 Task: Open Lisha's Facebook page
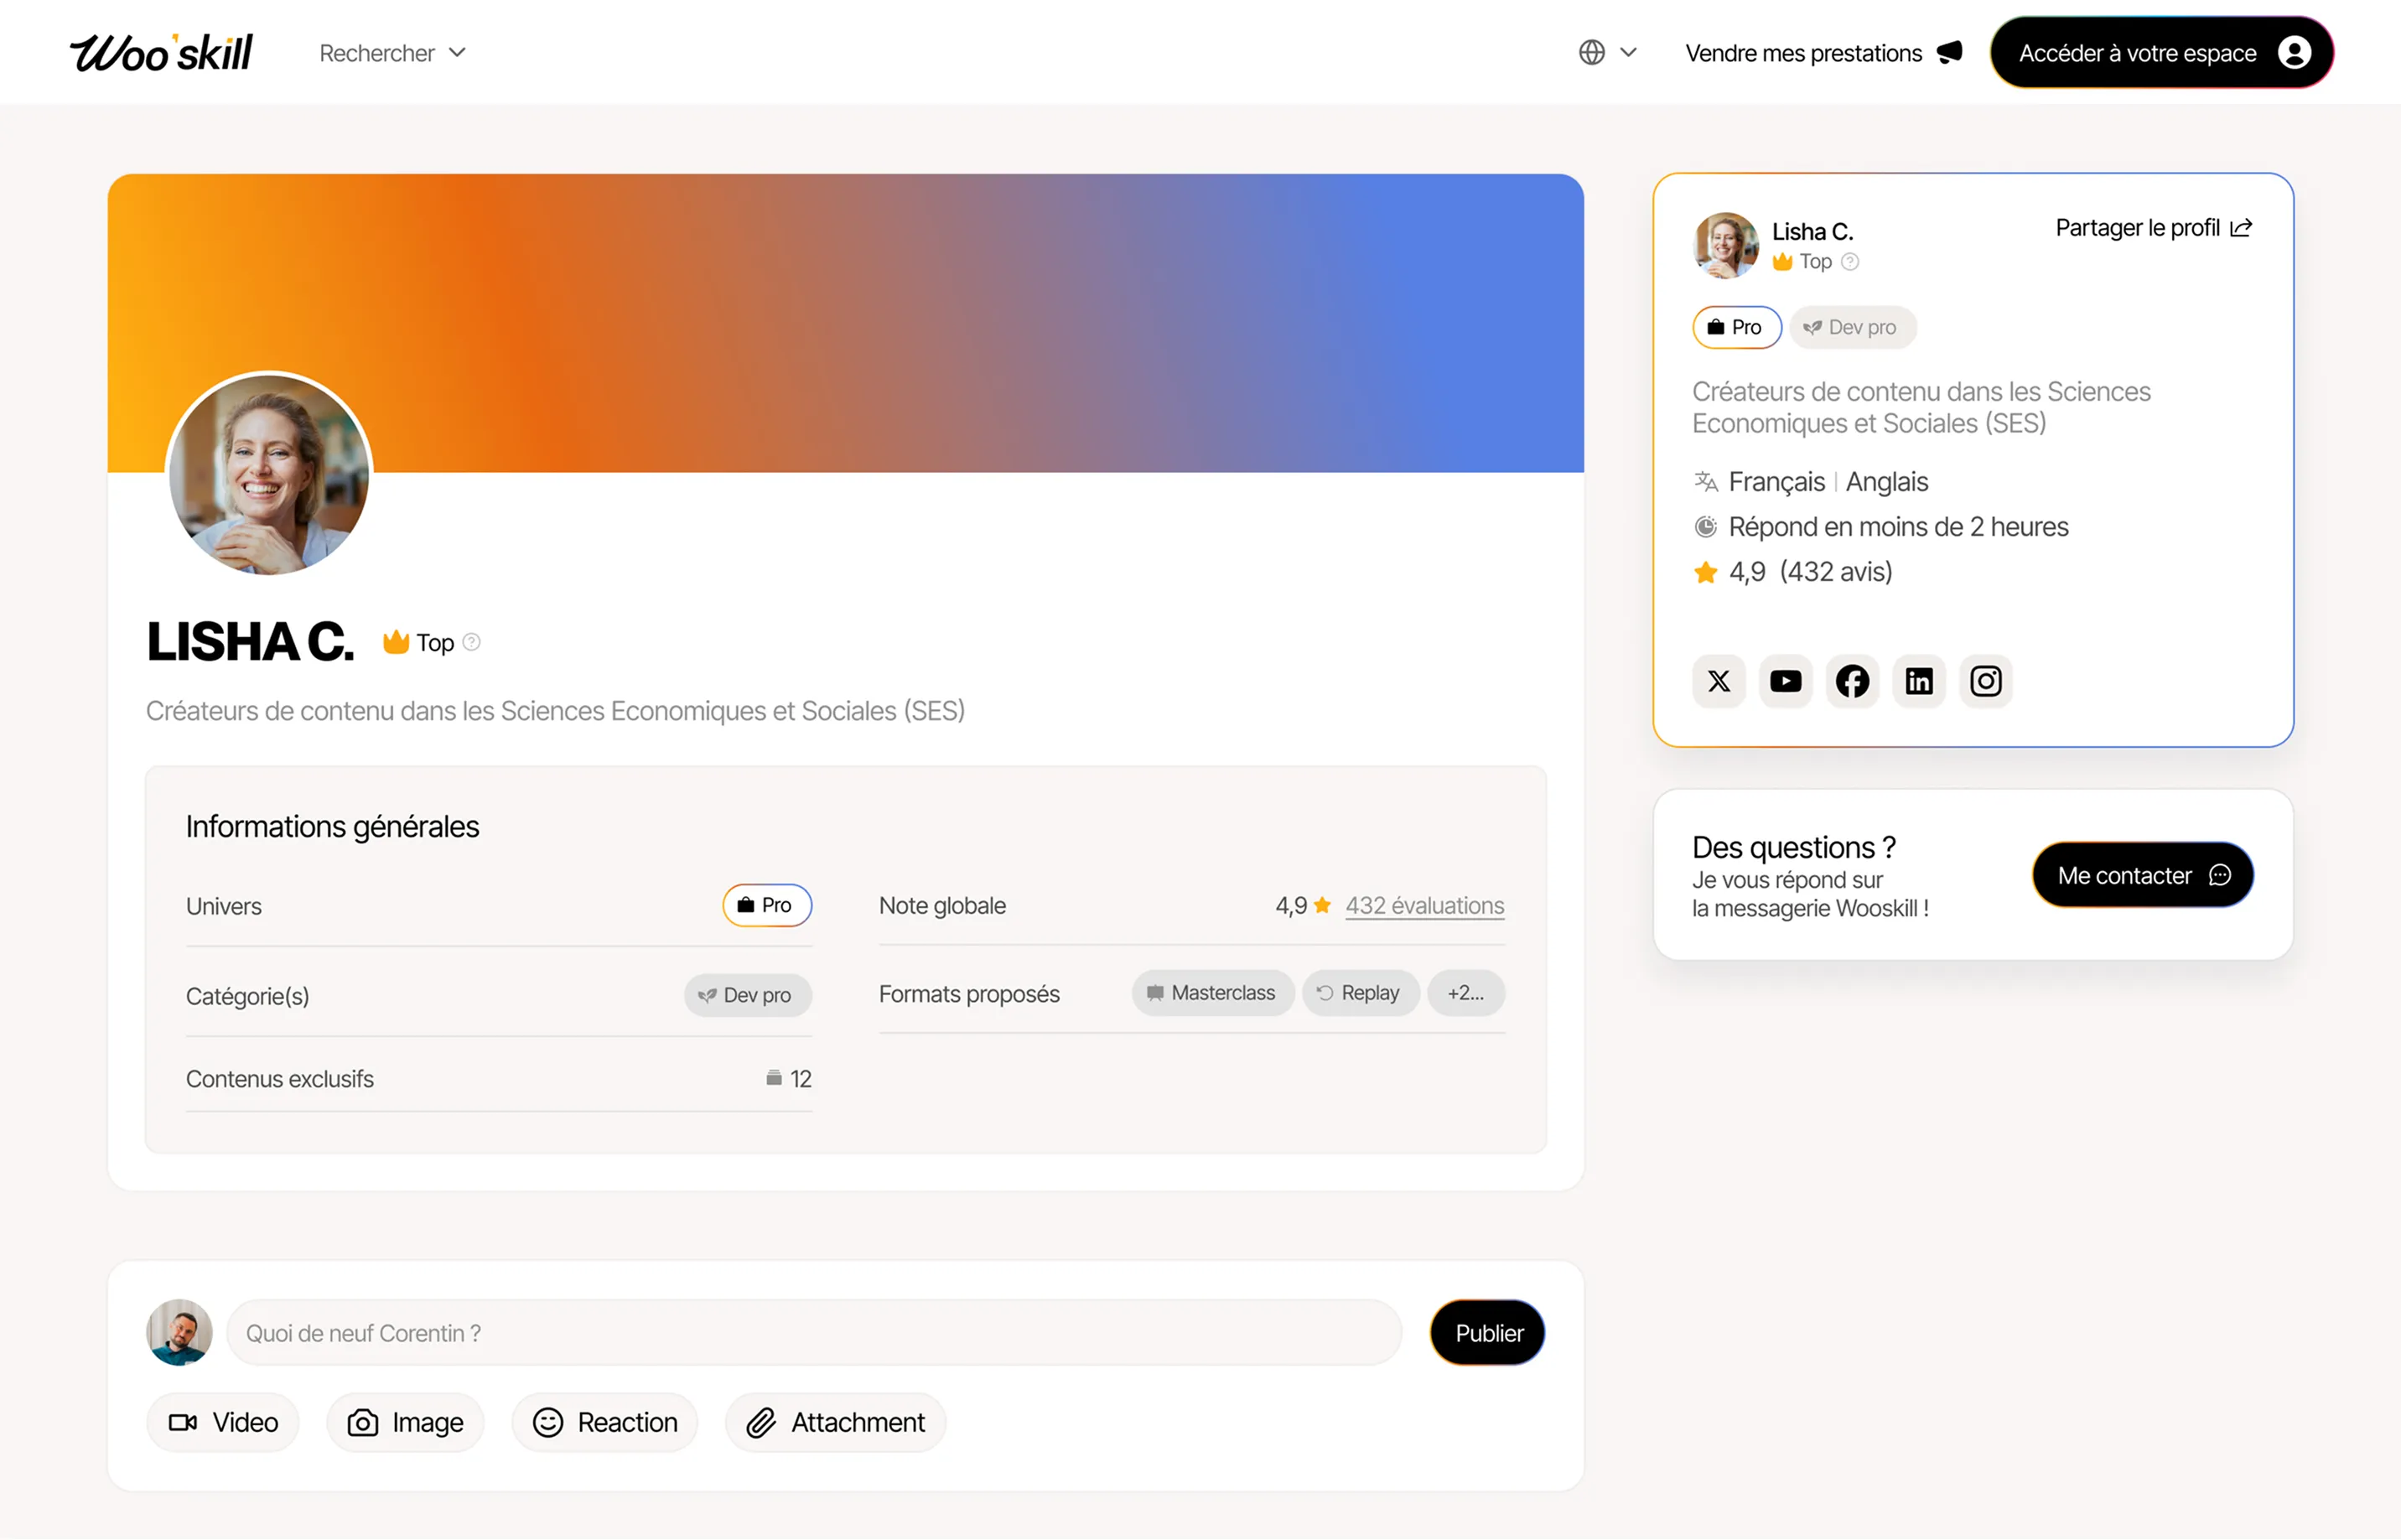point(1852,681)
